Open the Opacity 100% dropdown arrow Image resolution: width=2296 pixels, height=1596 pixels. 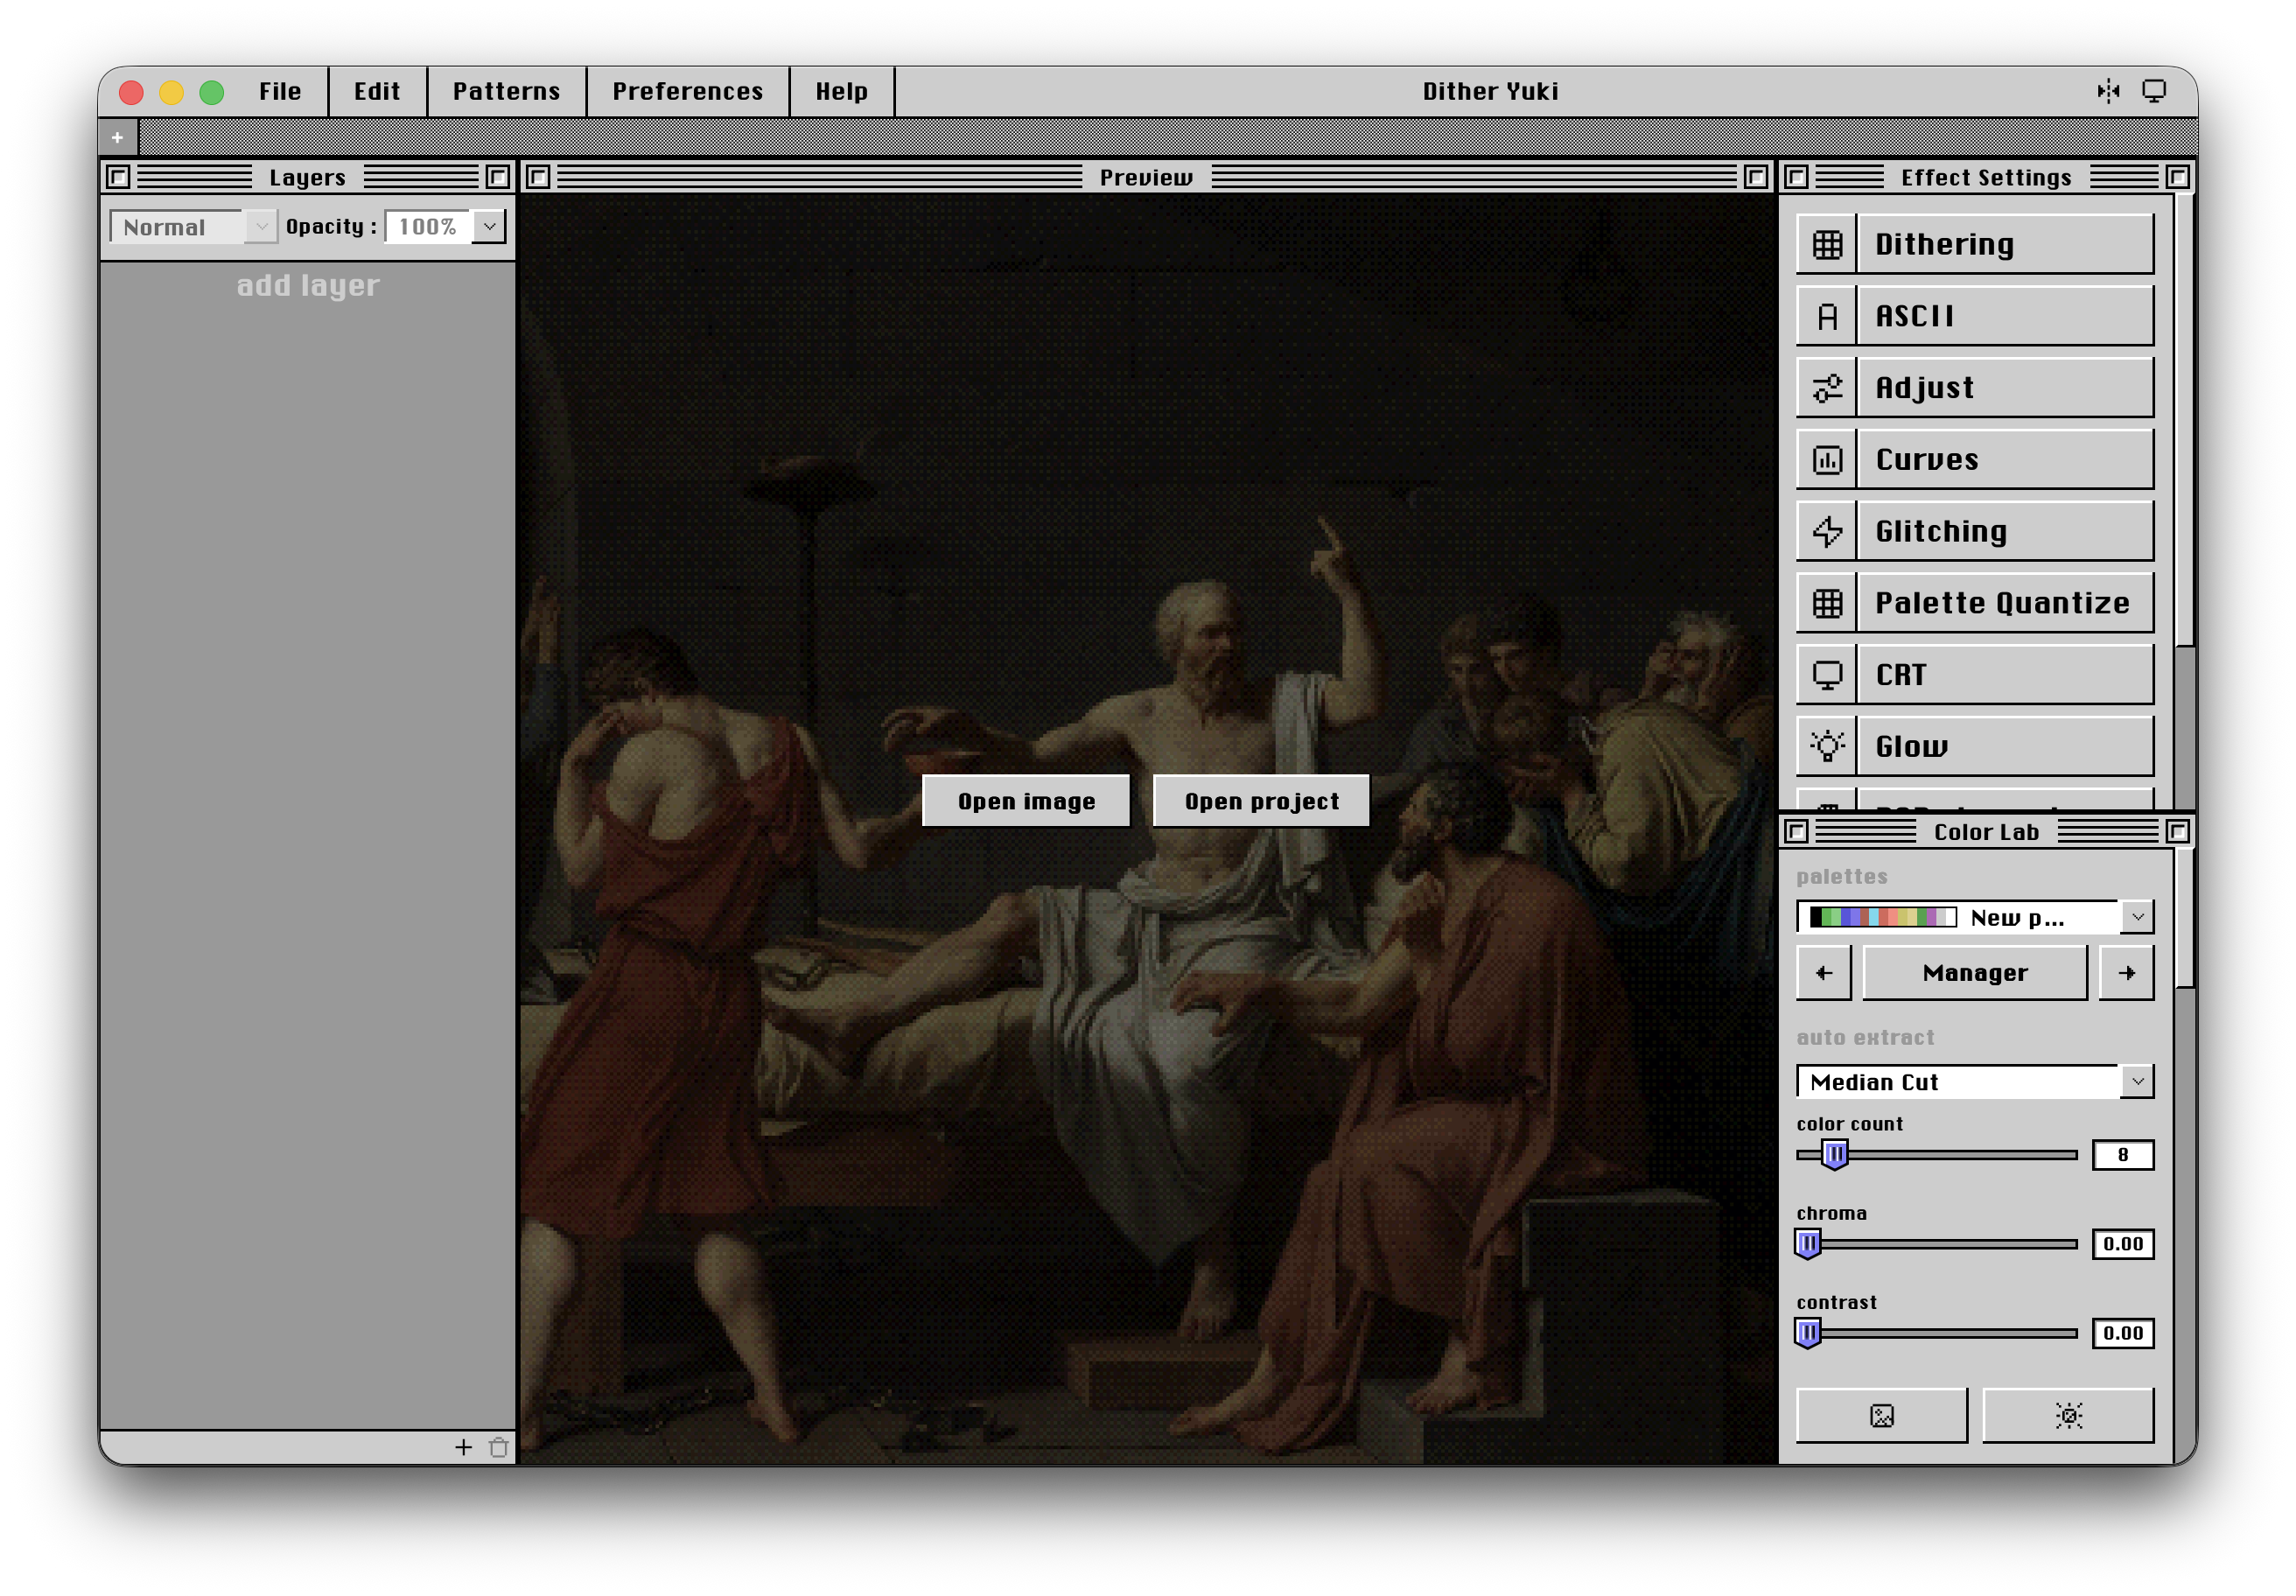coord(489,227)
